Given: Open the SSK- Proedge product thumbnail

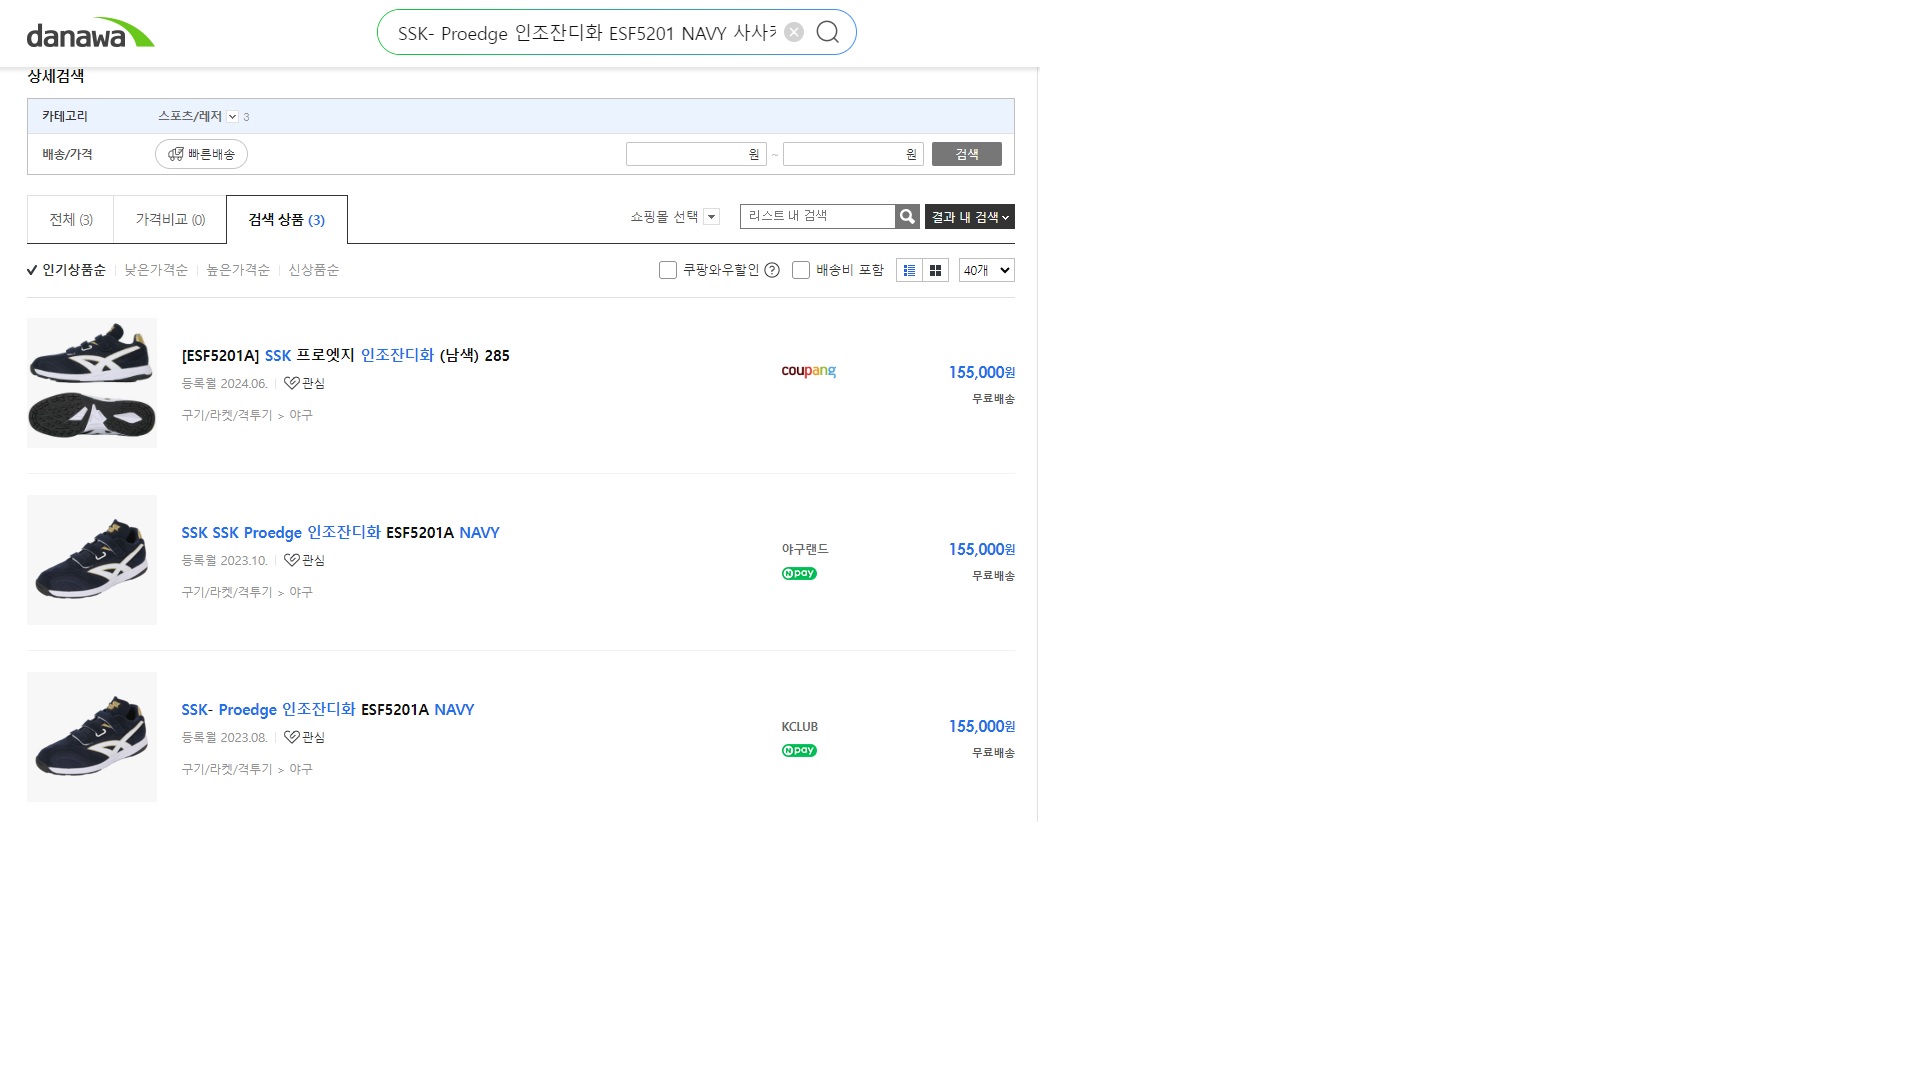Looking at the screenshot, I should pos(92,737).
